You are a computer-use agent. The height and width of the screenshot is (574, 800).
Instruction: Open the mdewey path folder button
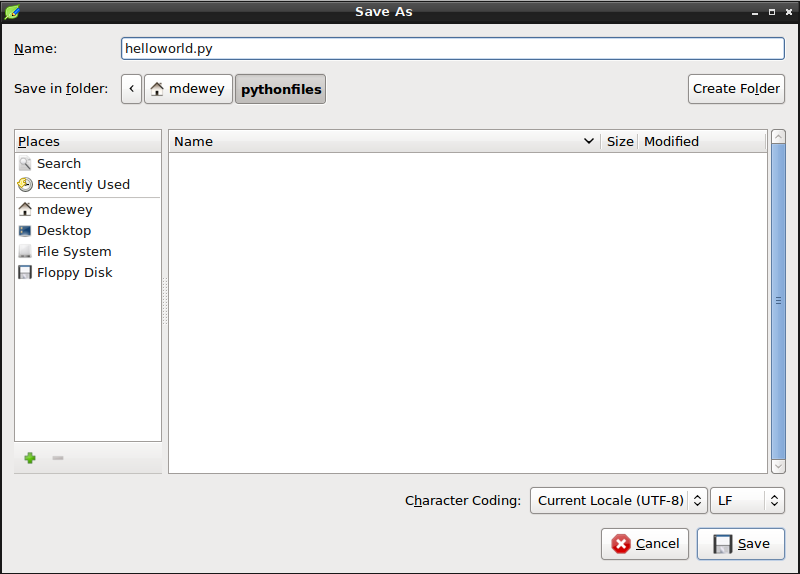[x=188, y=89]
